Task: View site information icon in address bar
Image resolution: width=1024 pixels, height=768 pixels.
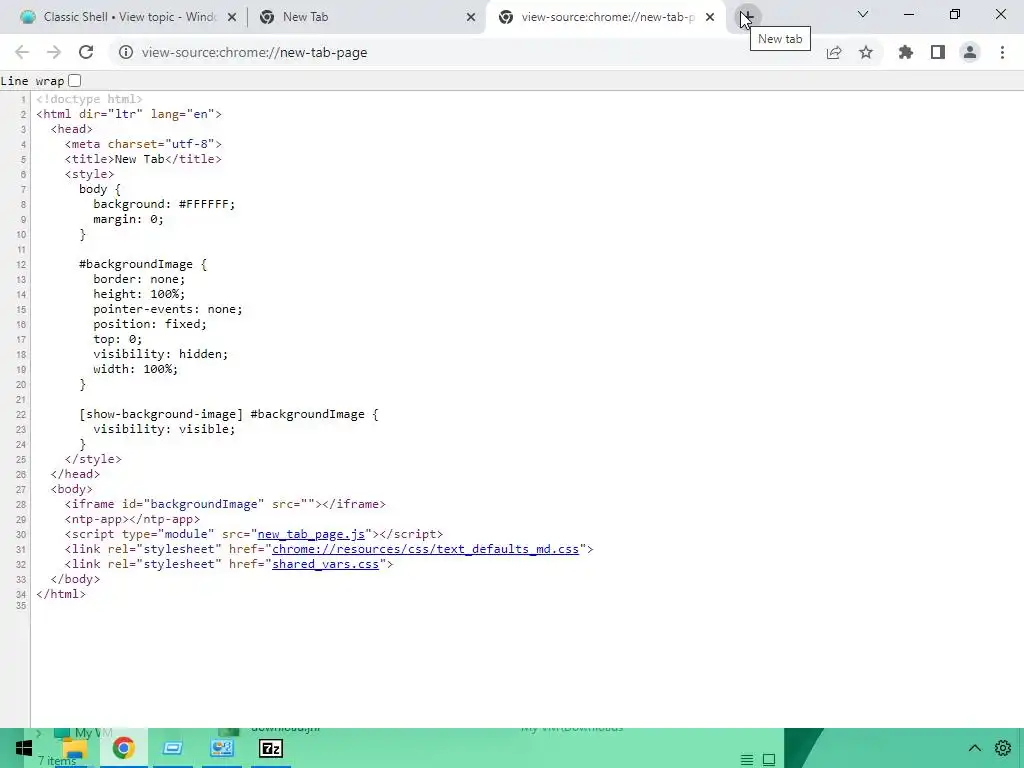Action: [126, 52]
